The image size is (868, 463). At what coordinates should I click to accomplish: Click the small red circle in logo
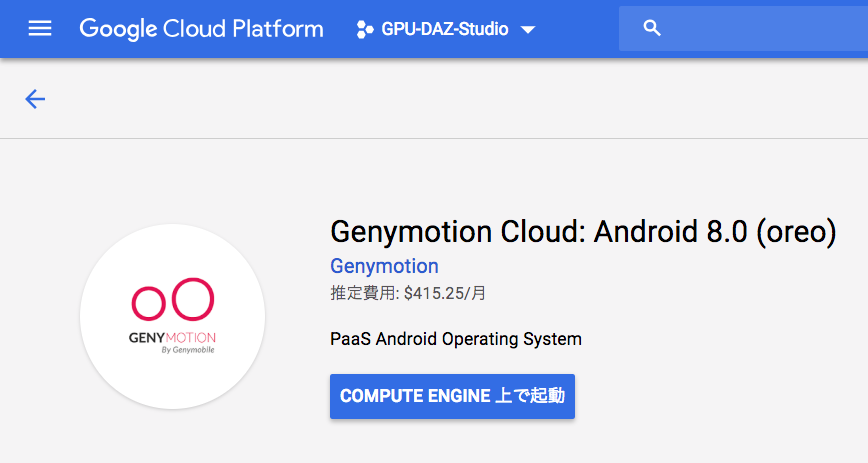pos(148,303)
